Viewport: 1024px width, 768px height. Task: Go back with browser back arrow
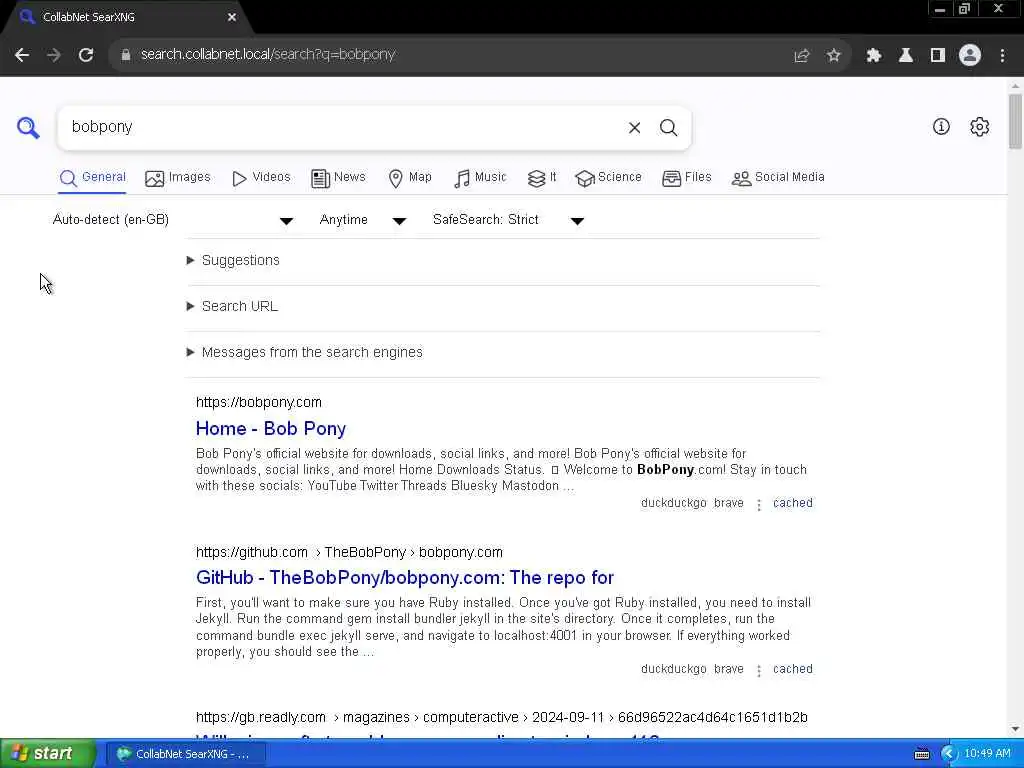[x=22, y=55]
